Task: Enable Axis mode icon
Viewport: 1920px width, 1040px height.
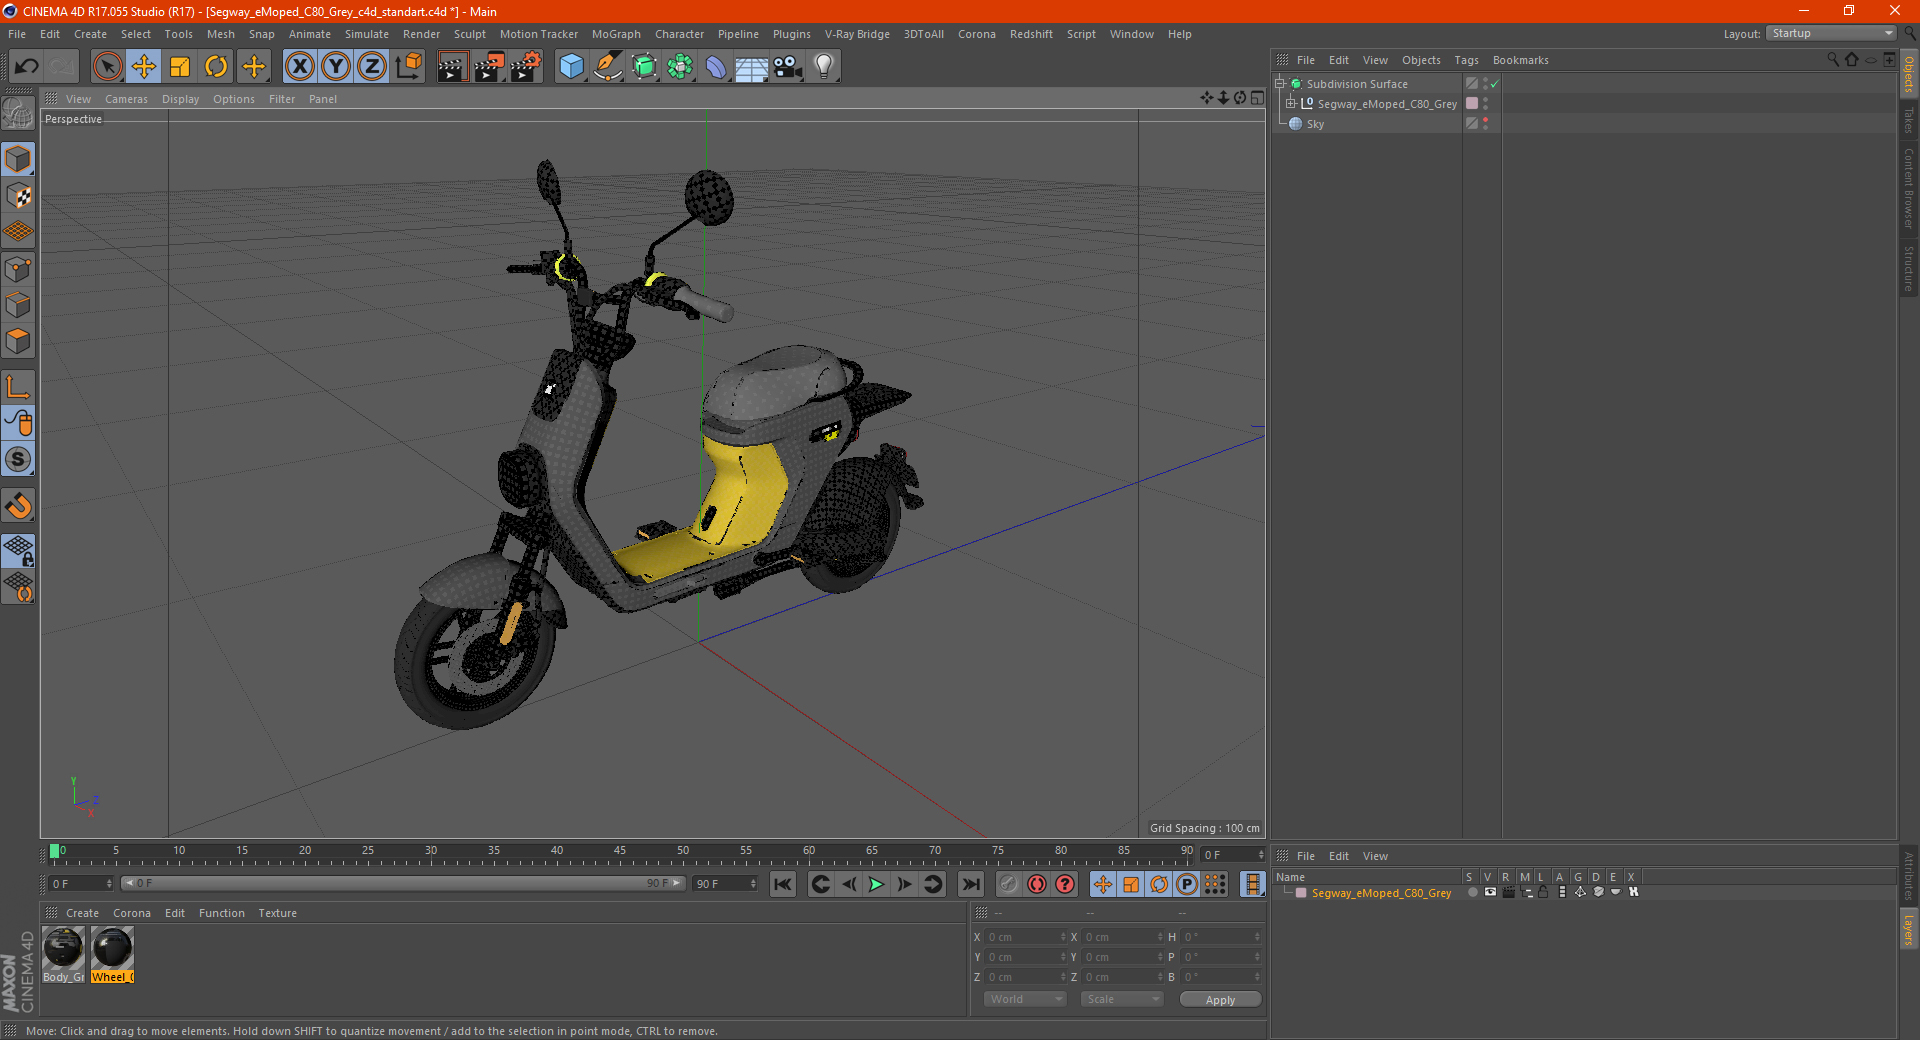Action: [18, 387]
